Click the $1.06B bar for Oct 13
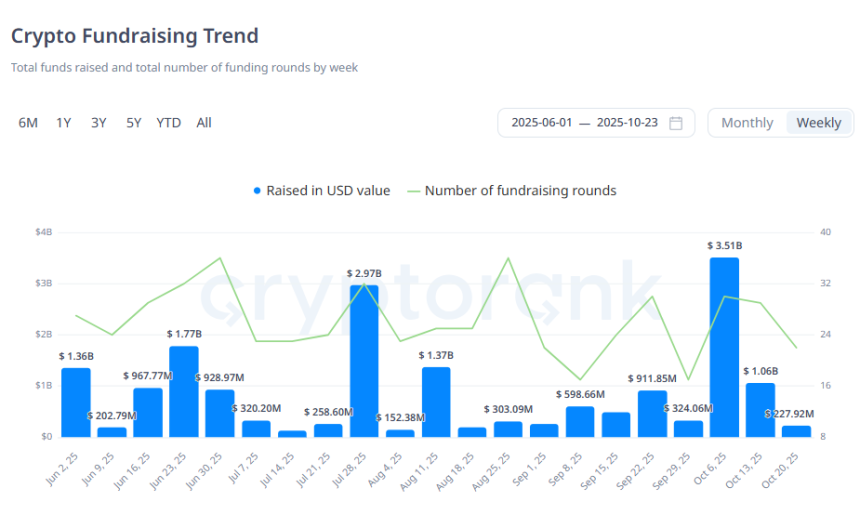Image resolution: width=860 pixels, height=528 pixels. (760, 410)
